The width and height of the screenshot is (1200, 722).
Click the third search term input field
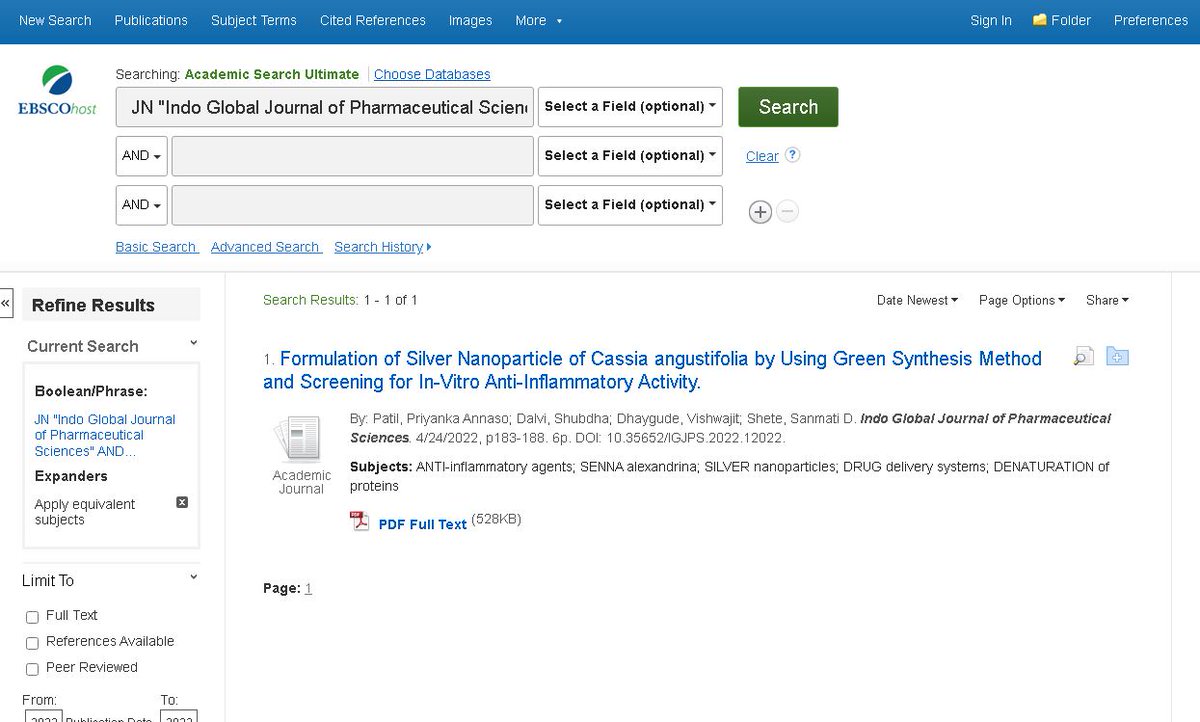352,205
